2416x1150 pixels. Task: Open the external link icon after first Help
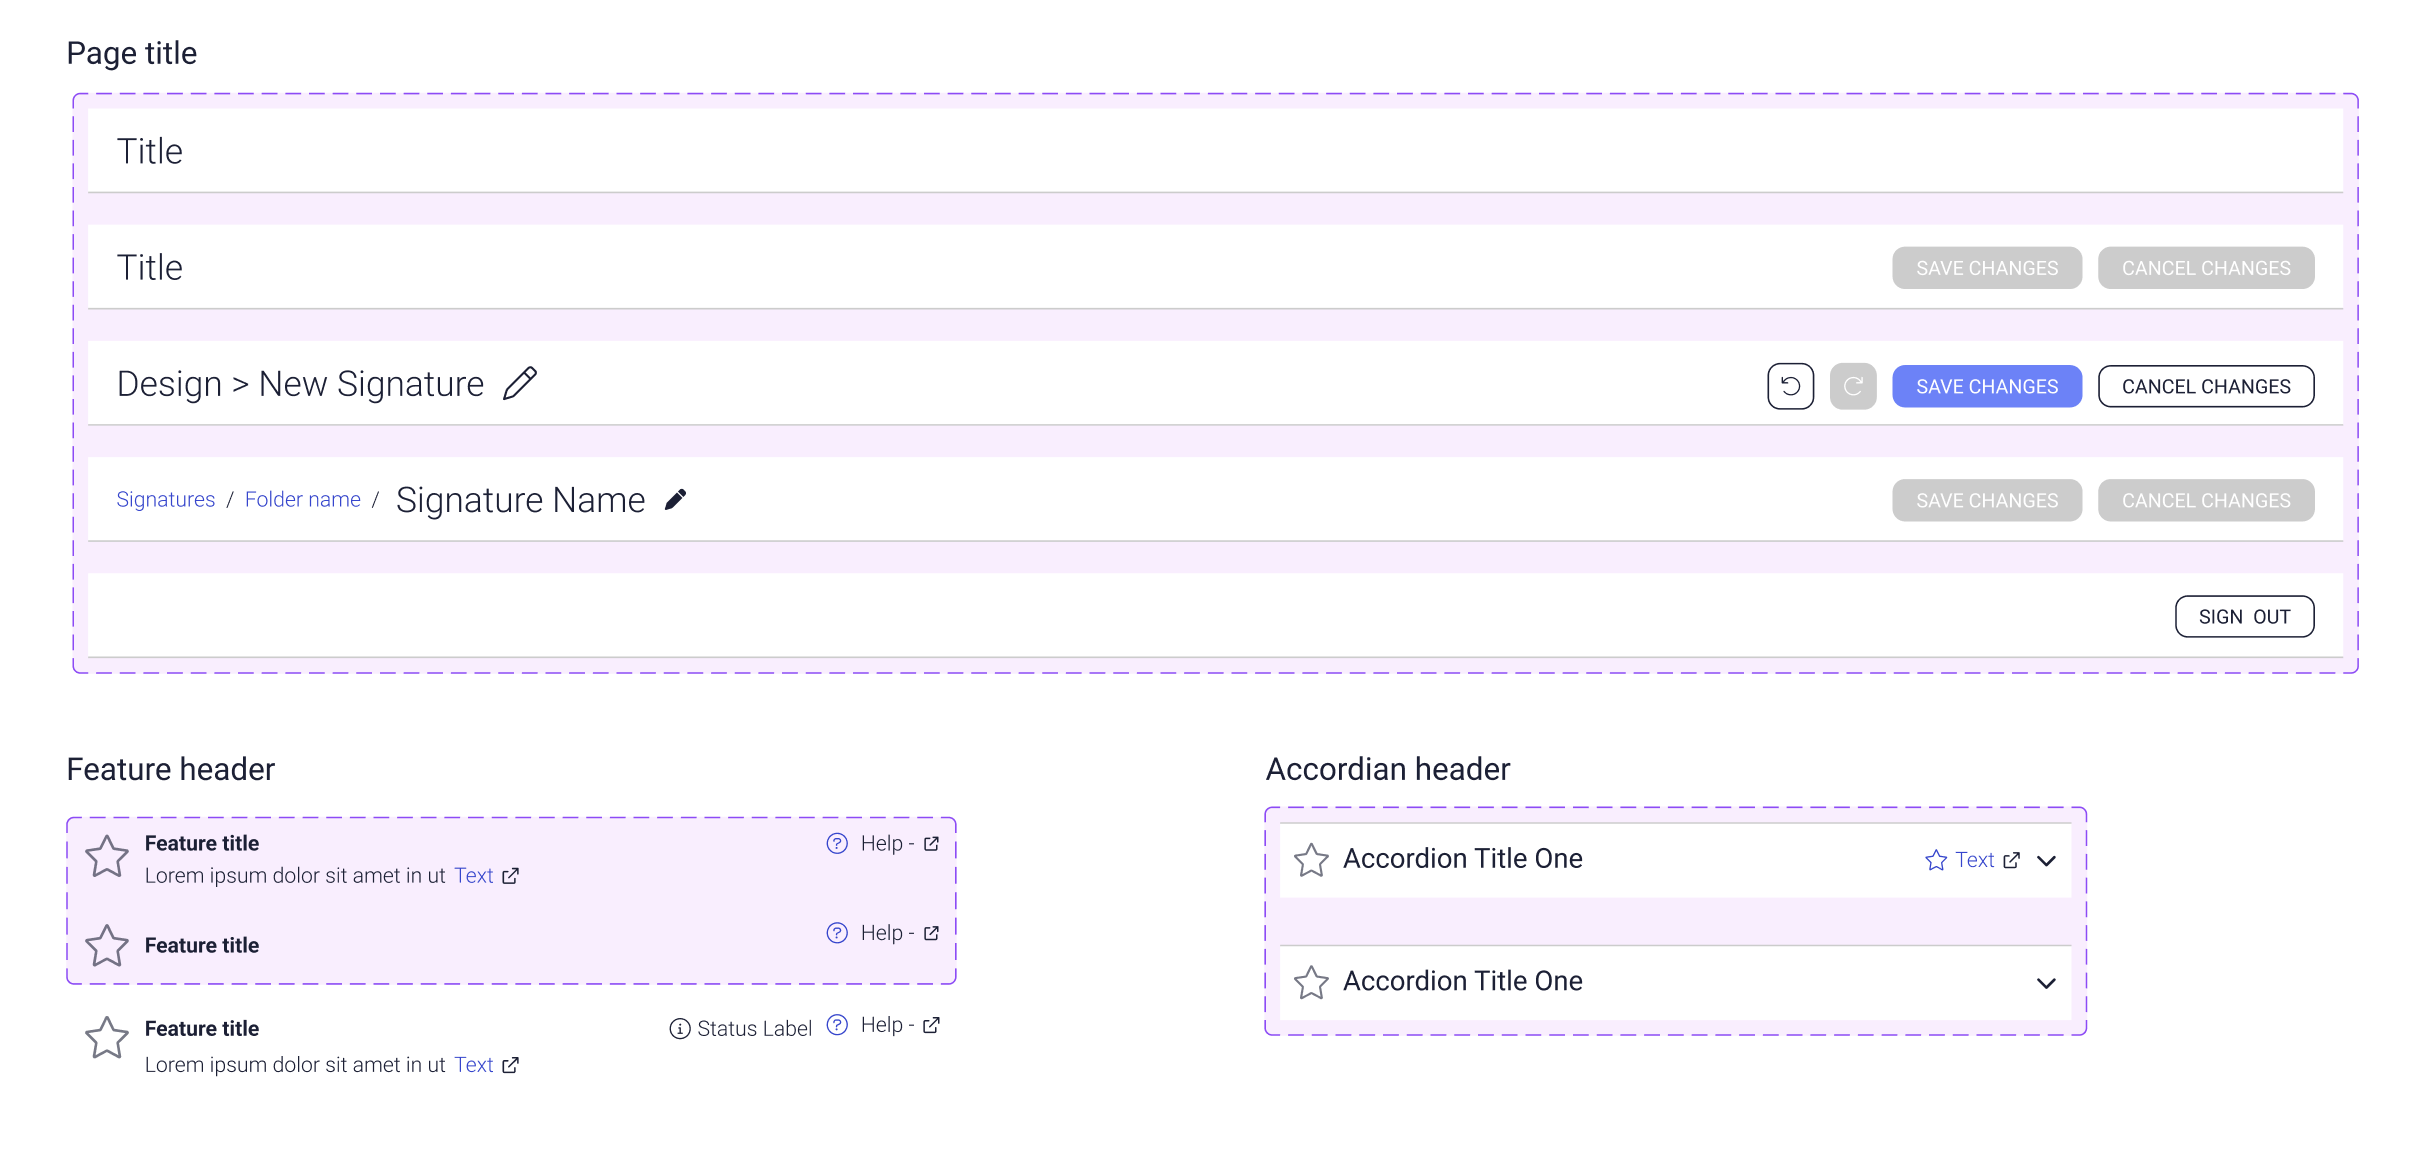931,844
